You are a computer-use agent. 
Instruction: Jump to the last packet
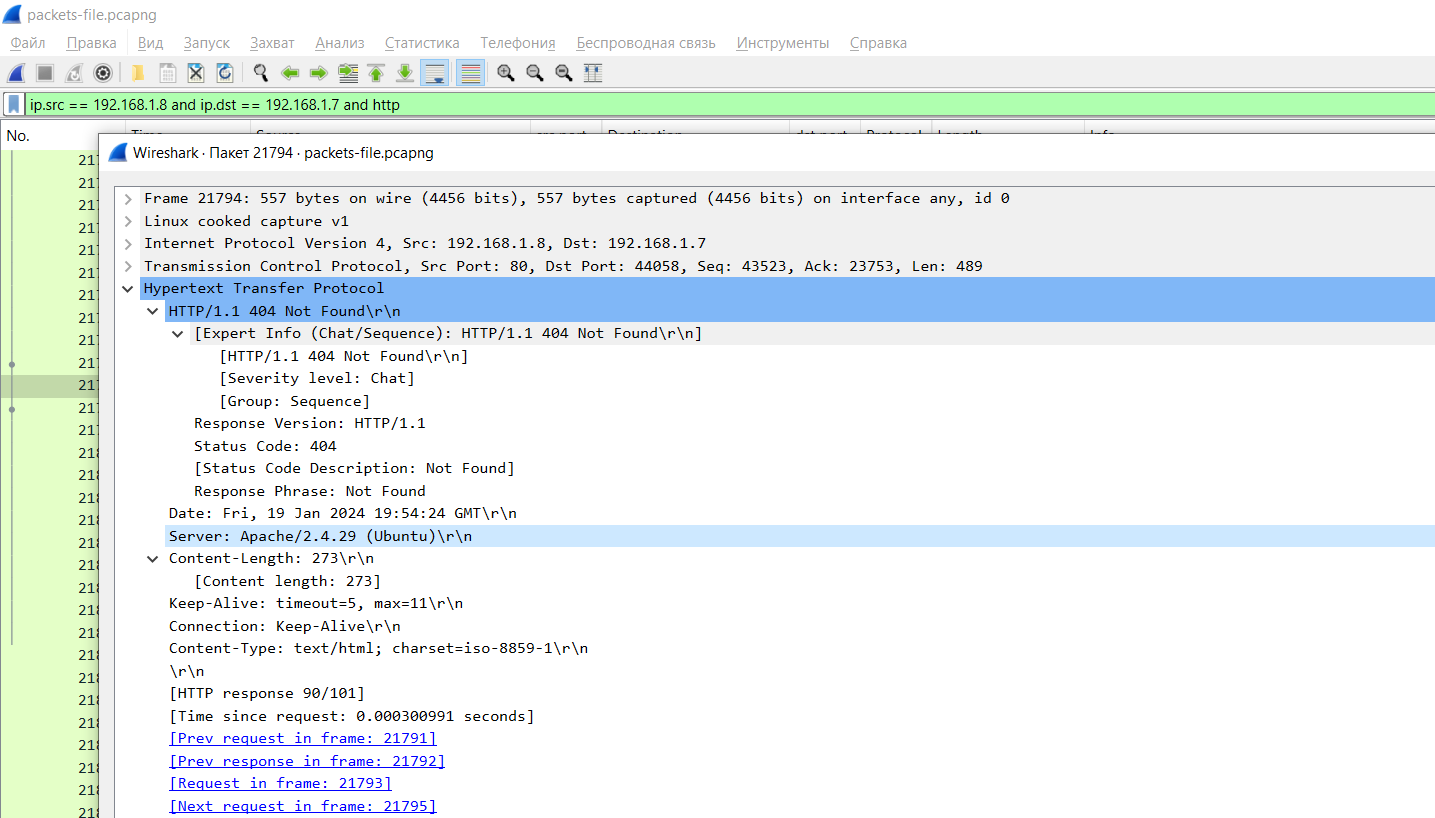coord(405,73)
